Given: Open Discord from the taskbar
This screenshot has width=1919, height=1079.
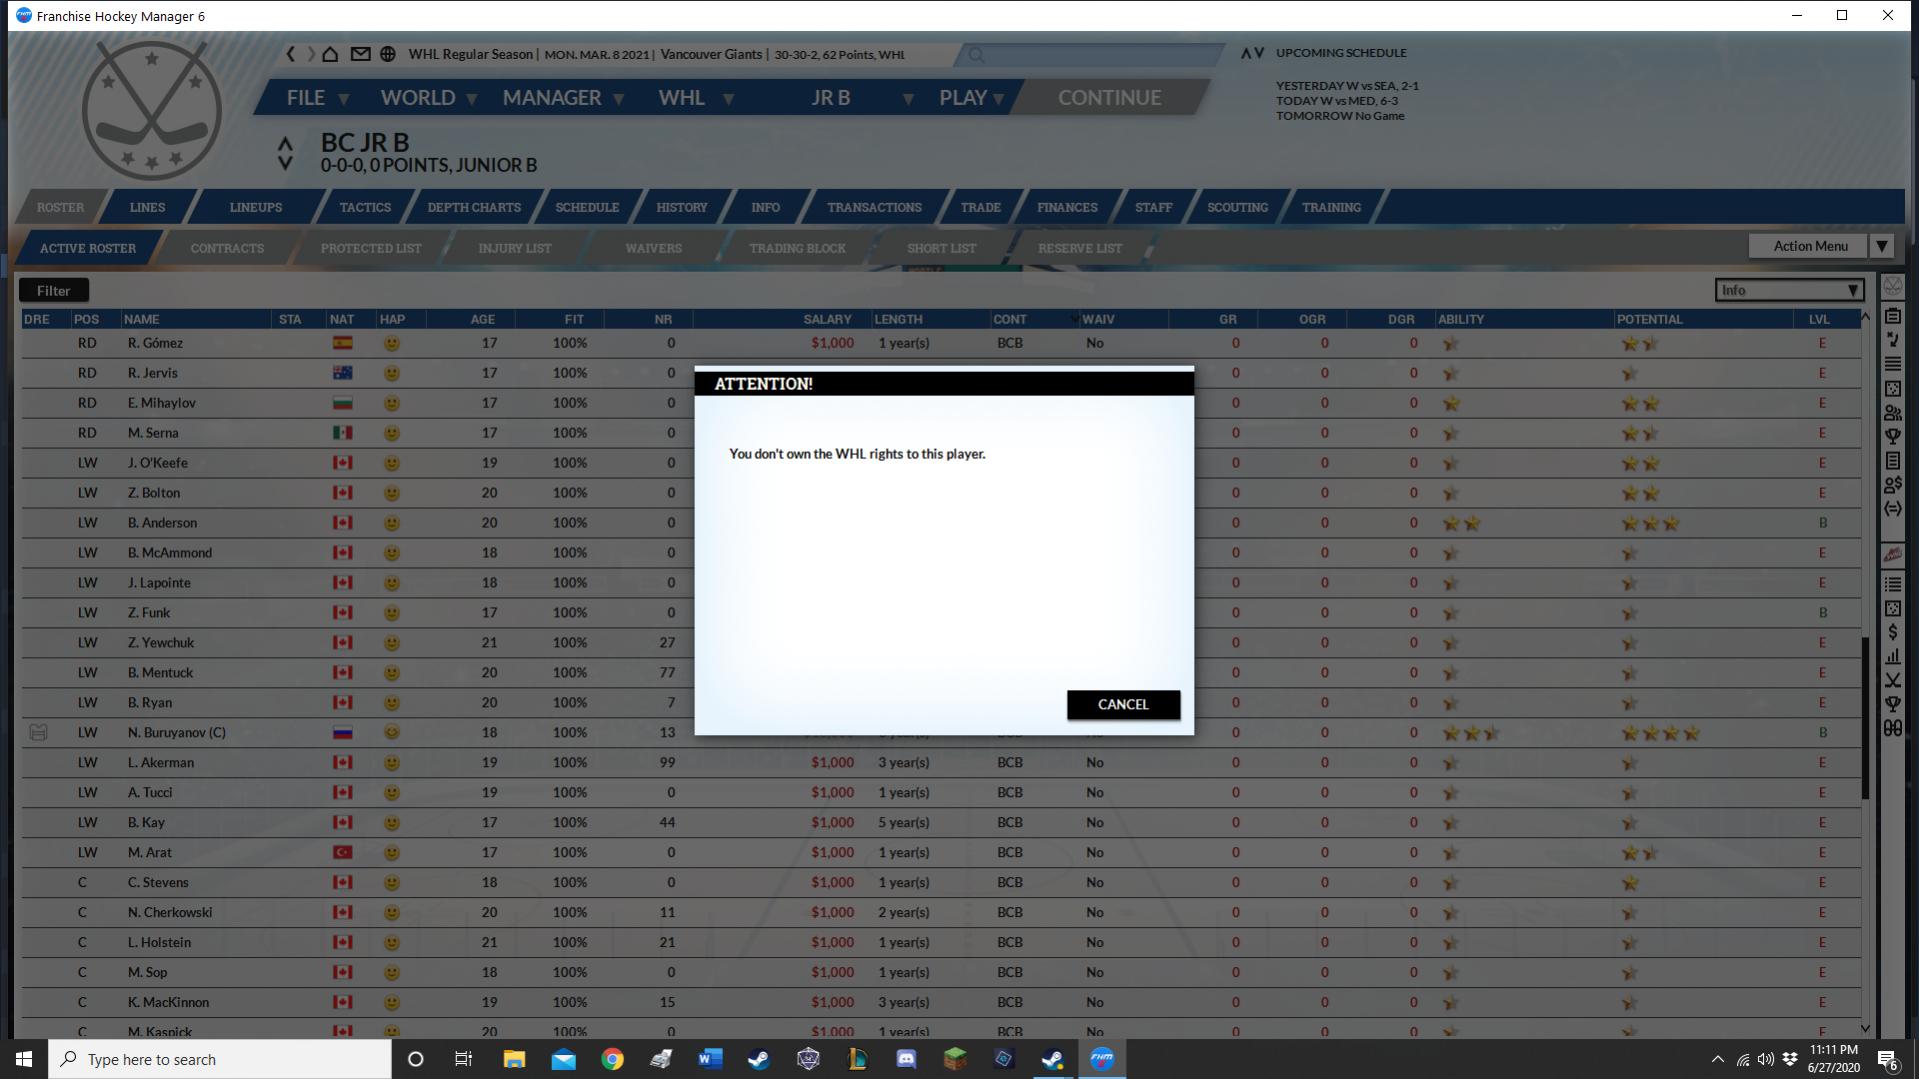Looking at the screenshot, I should pos(906,1059).
